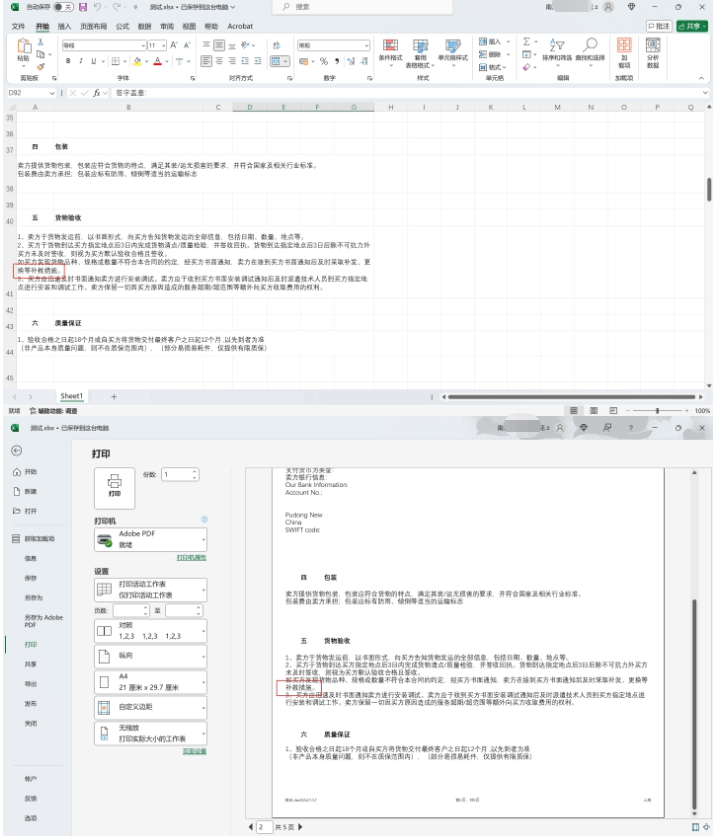Toggle Bold formatting in ribbon
This screenshot has height=840, width=713.
pos(68,61)
